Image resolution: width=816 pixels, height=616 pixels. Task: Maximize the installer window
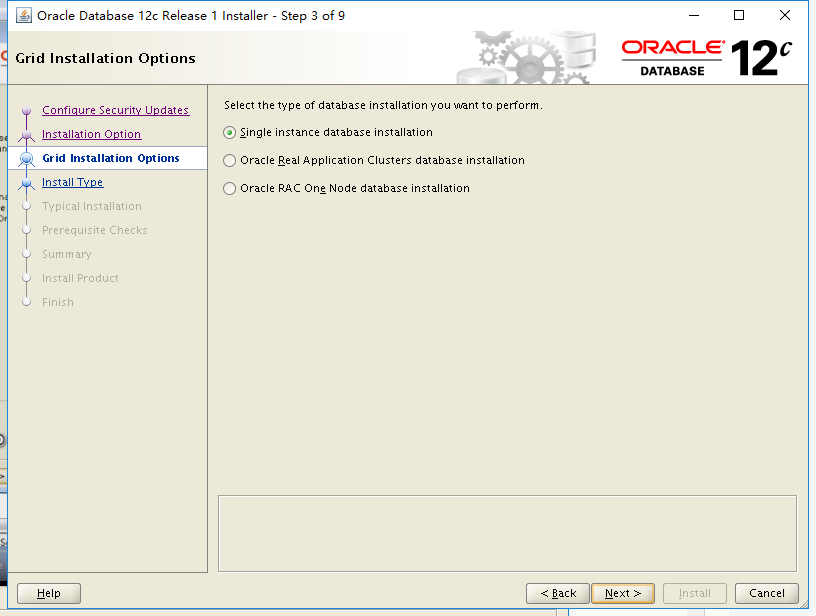tap(739, 16)
